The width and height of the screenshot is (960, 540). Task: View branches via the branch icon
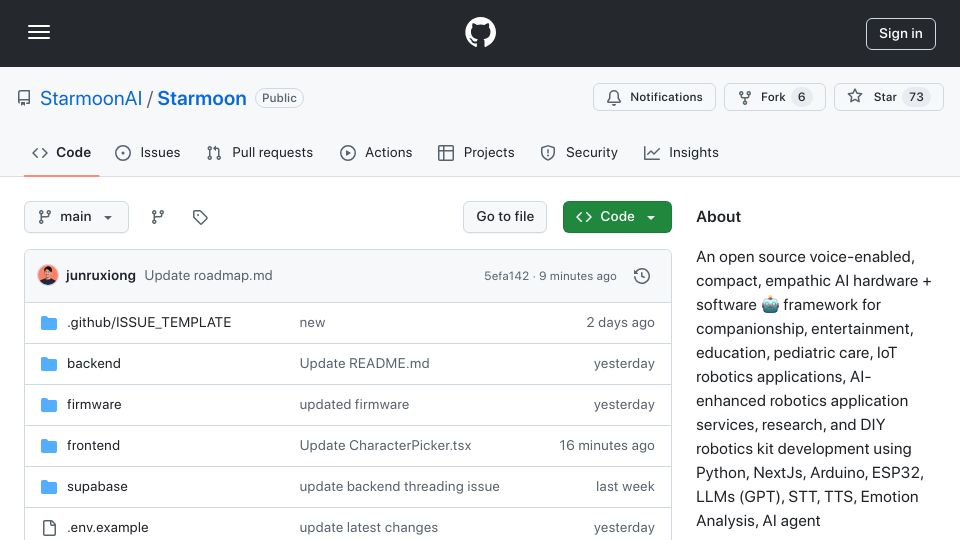click(x=158, y=217)
